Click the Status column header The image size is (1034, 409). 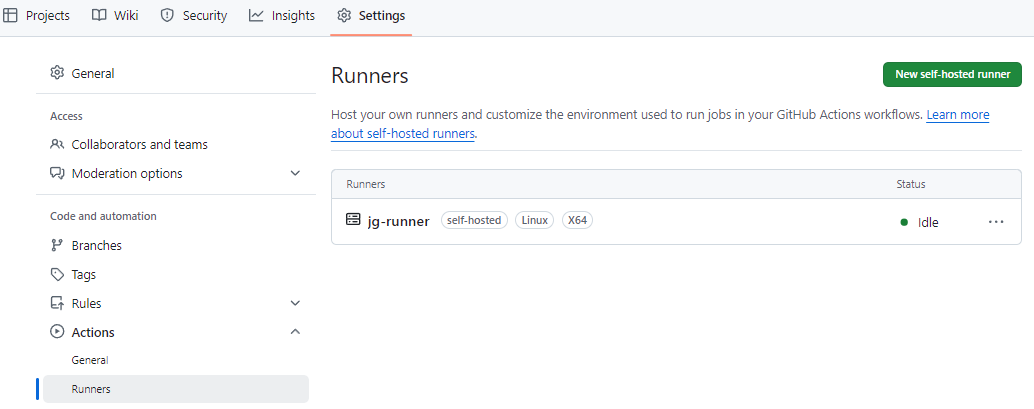911,184
